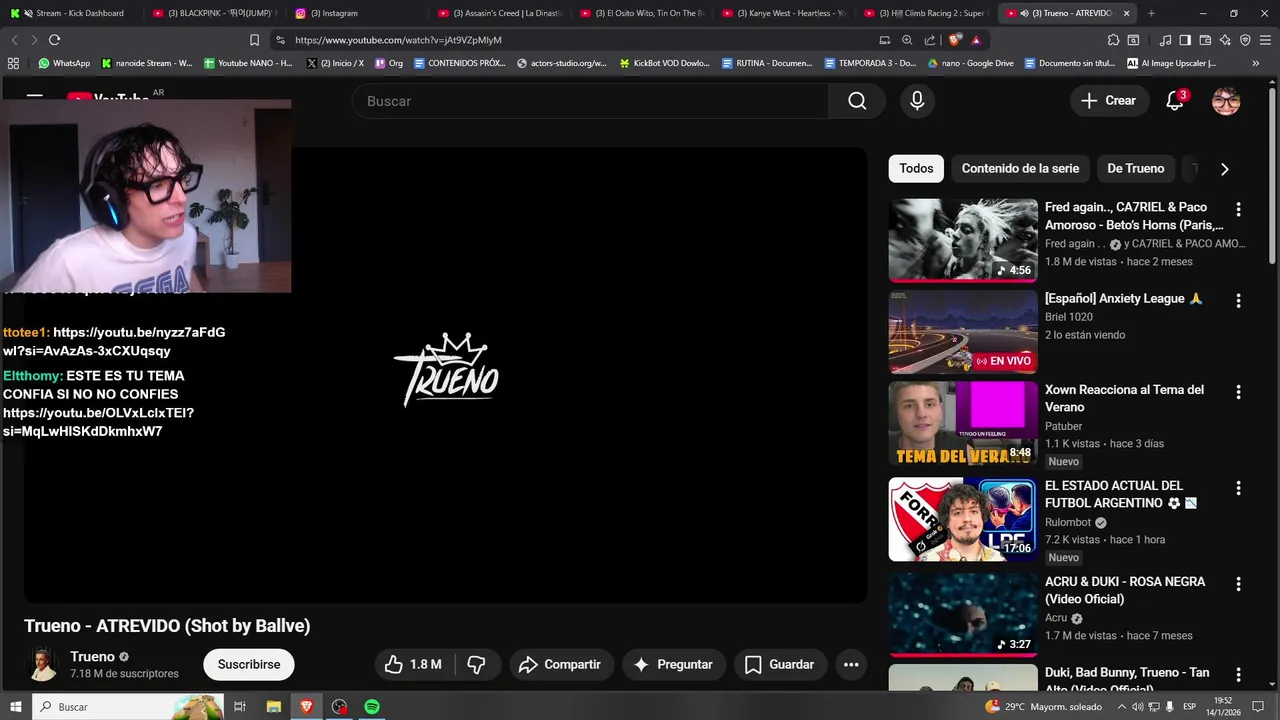Select the Todos filter chip
1280x720 pixels.
pos(916,169)
